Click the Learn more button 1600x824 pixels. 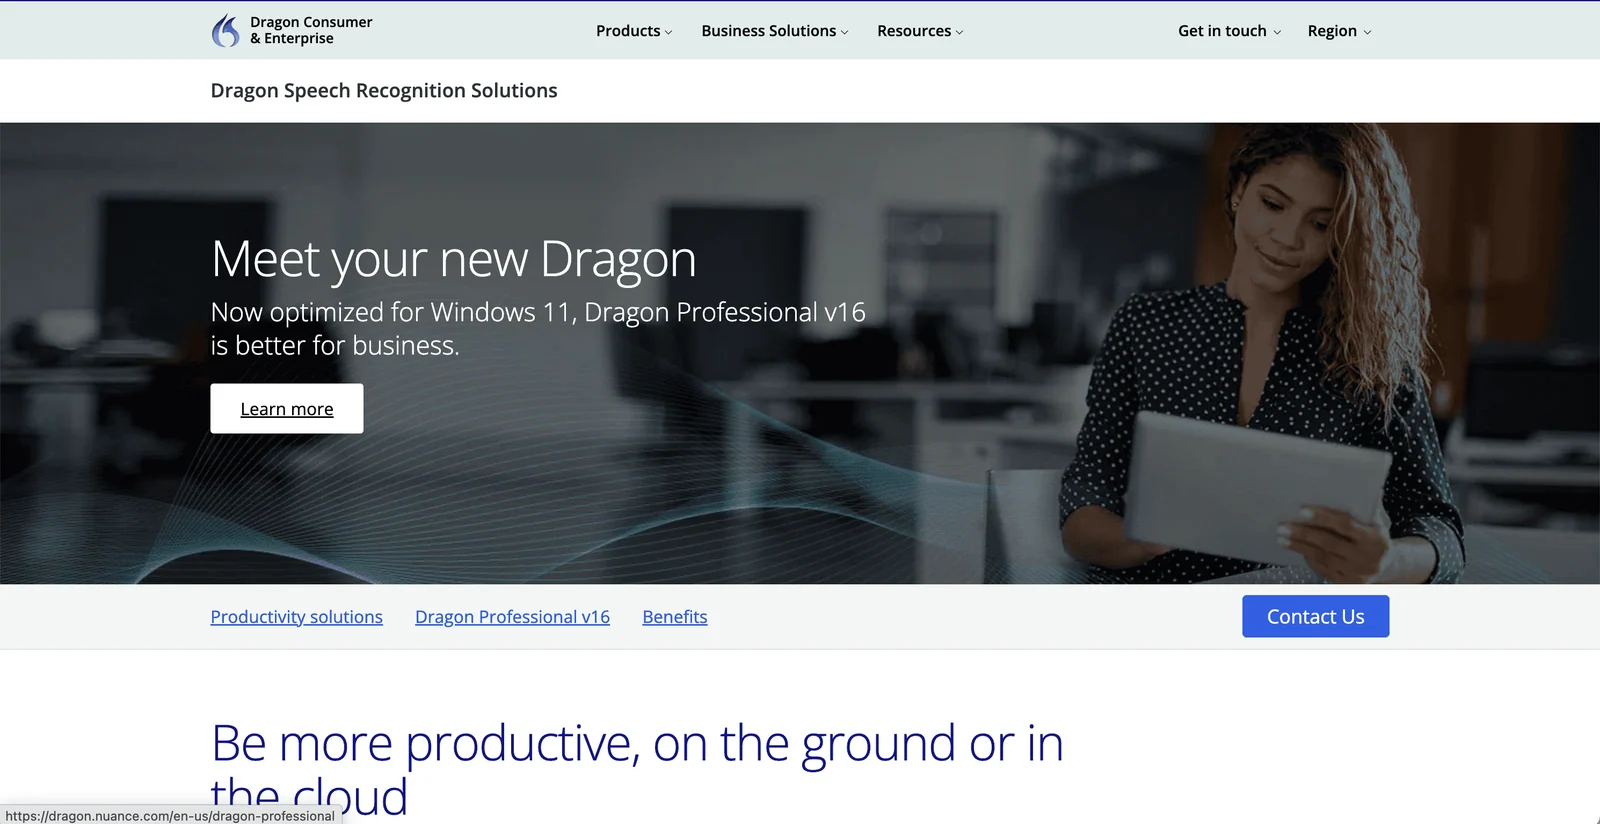click(x=287, y=408)
